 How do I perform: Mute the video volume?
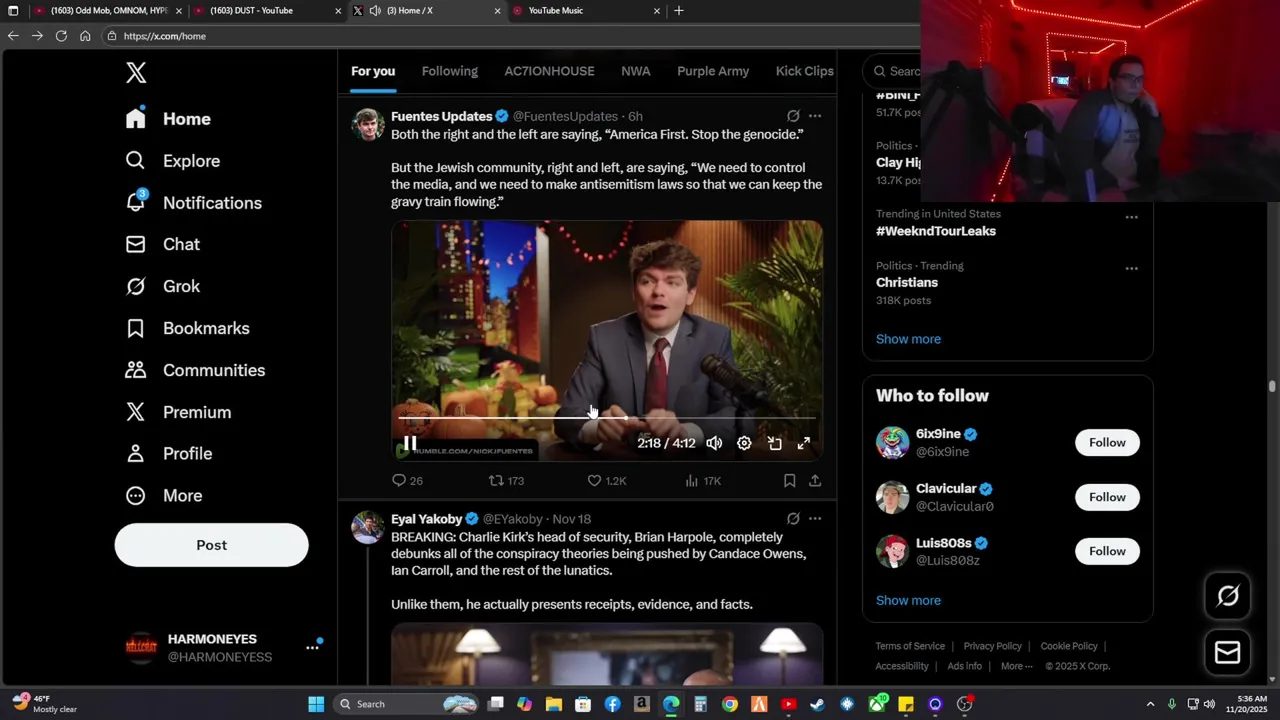(714, 443)
